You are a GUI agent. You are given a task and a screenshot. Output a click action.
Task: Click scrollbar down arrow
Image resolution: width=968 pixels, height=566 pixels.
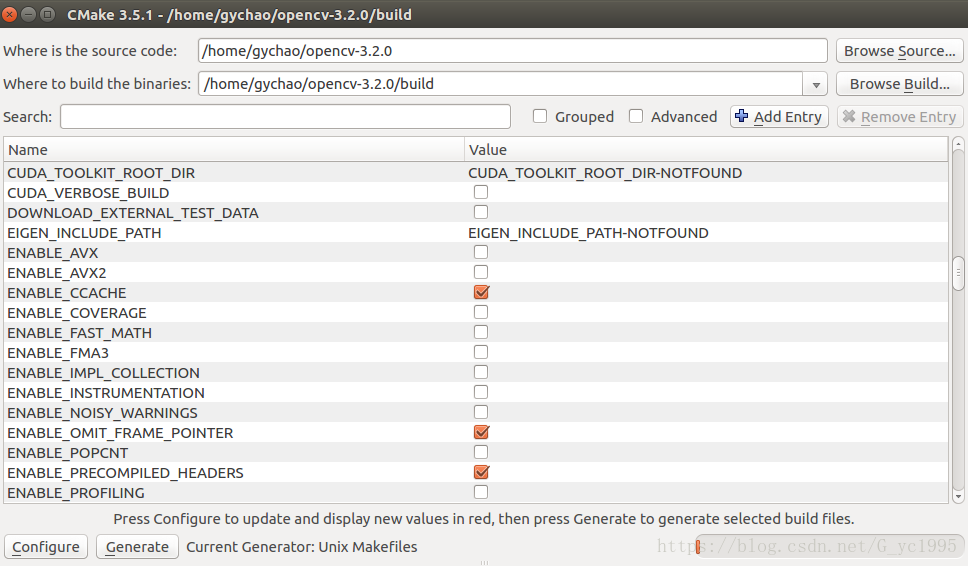click(958, 496)
